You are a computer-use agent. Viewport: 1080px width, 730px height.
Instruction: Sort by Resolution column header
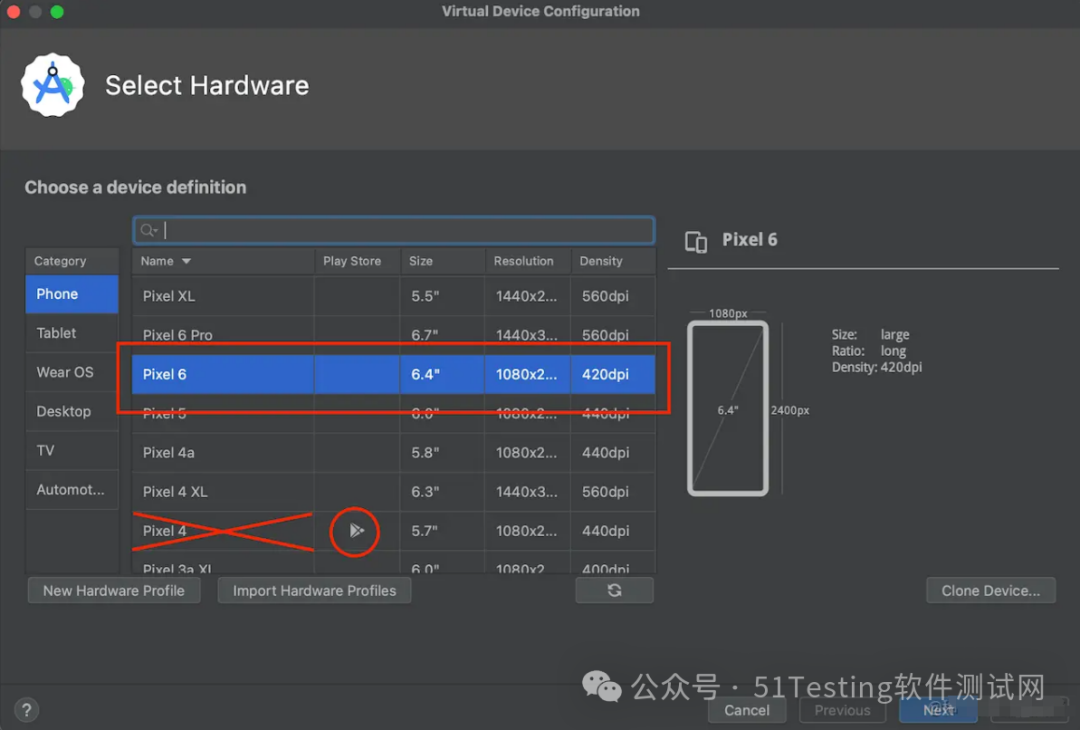(523, 261)
